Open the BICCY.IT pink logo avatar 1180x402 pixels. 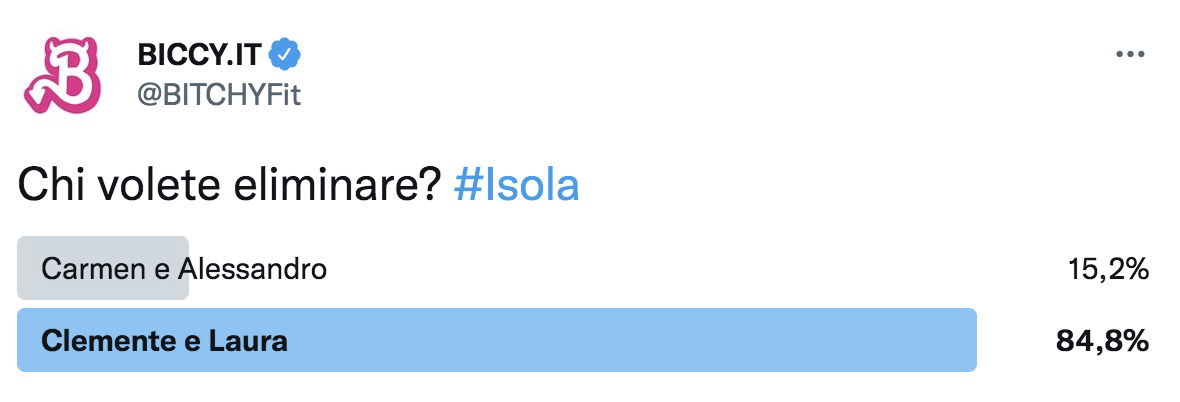pos(62,75)
